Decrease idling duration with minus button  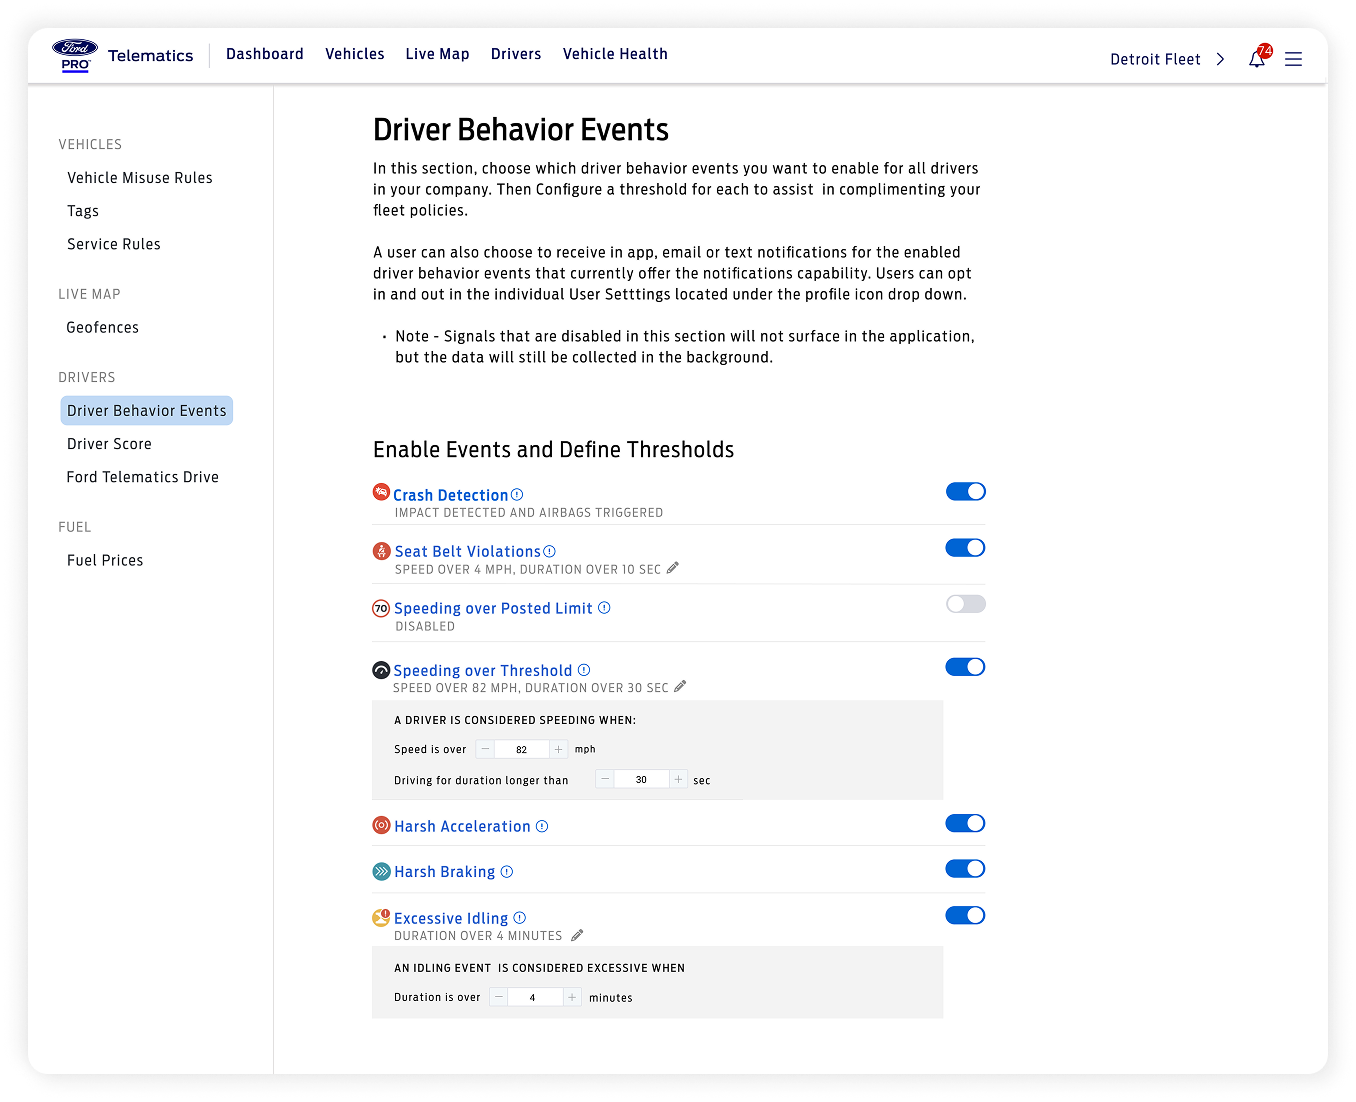[x=499, y=997]
